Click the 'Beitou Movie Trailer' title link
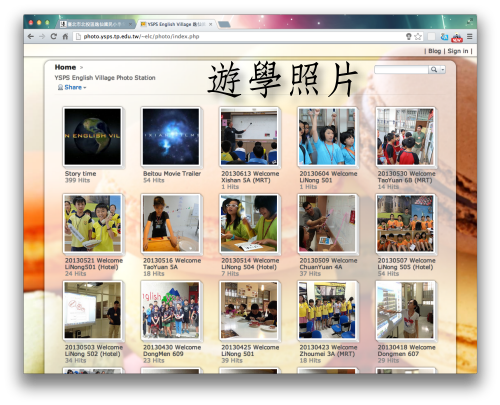 (172, 174)
